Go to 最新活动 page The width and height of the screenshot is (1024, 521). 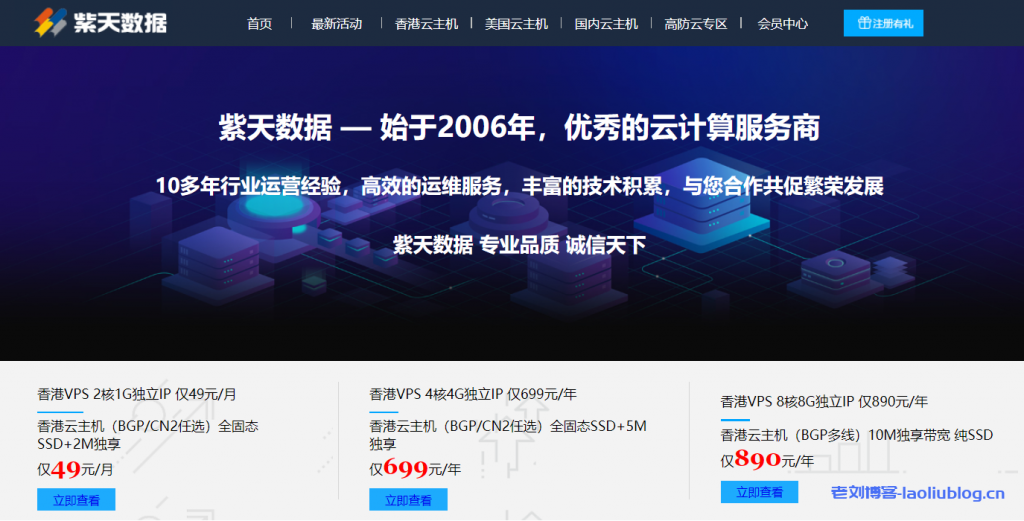(336, 24)
